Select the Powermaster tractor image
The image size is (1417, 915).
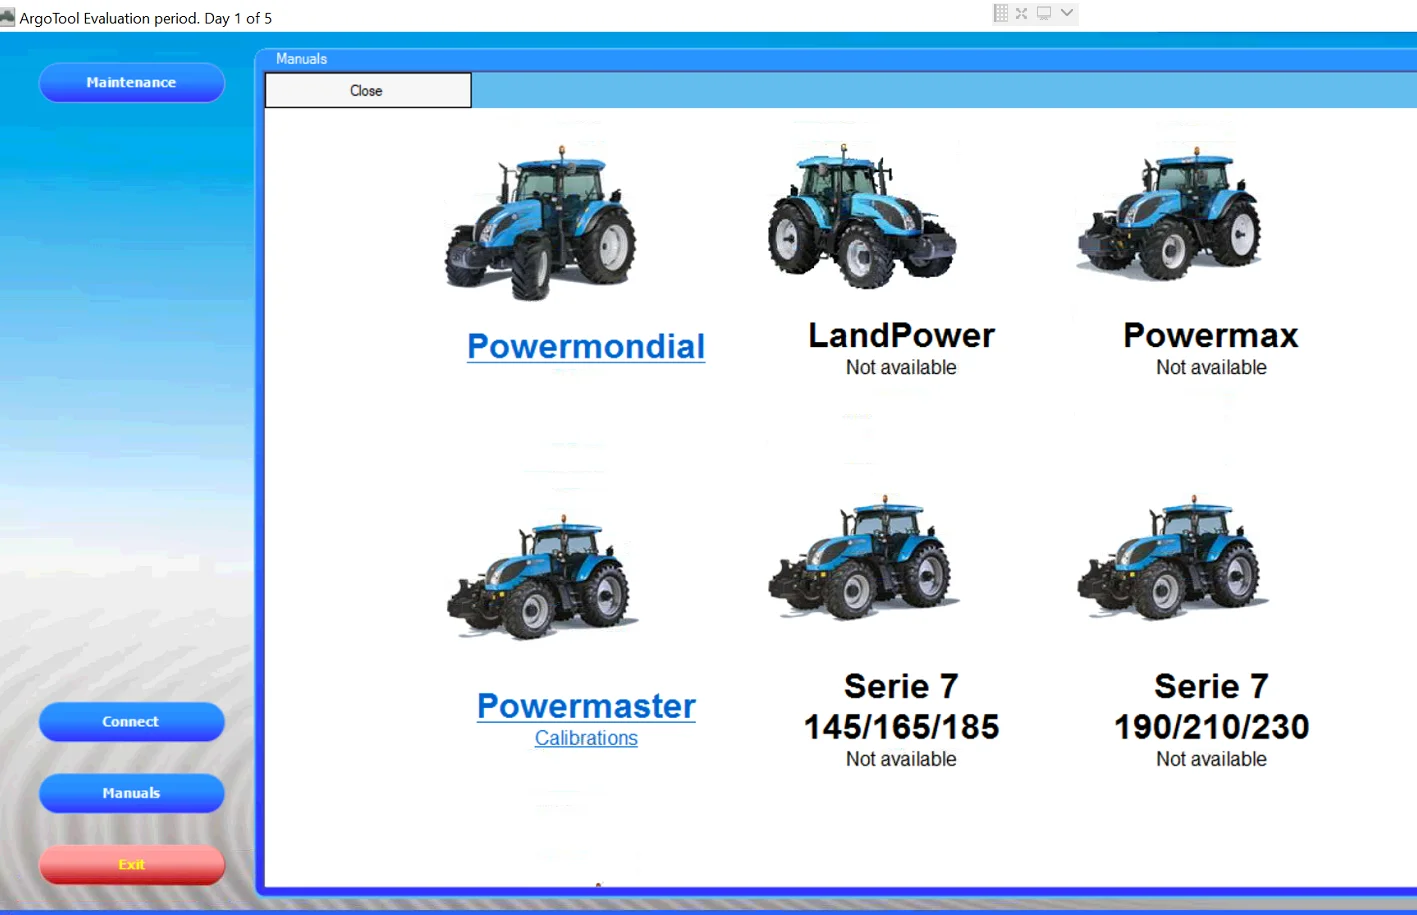(542, 577)
